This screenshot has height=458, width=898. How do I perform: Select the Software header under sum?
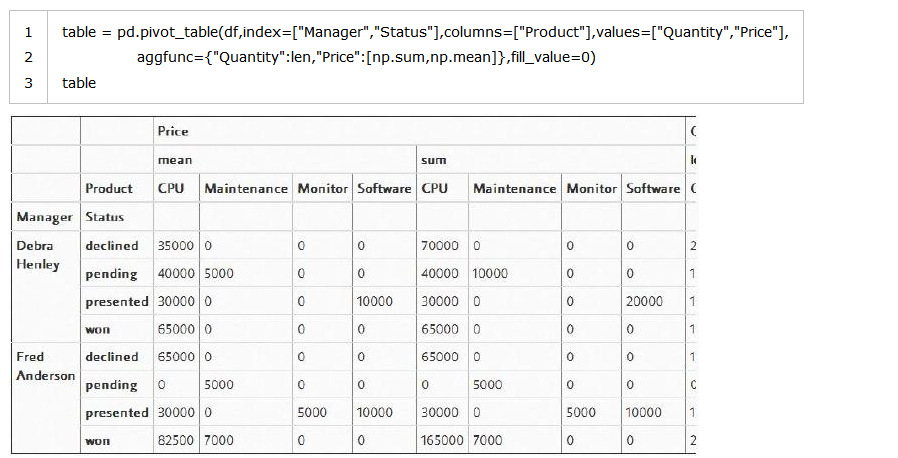point(653,188)
